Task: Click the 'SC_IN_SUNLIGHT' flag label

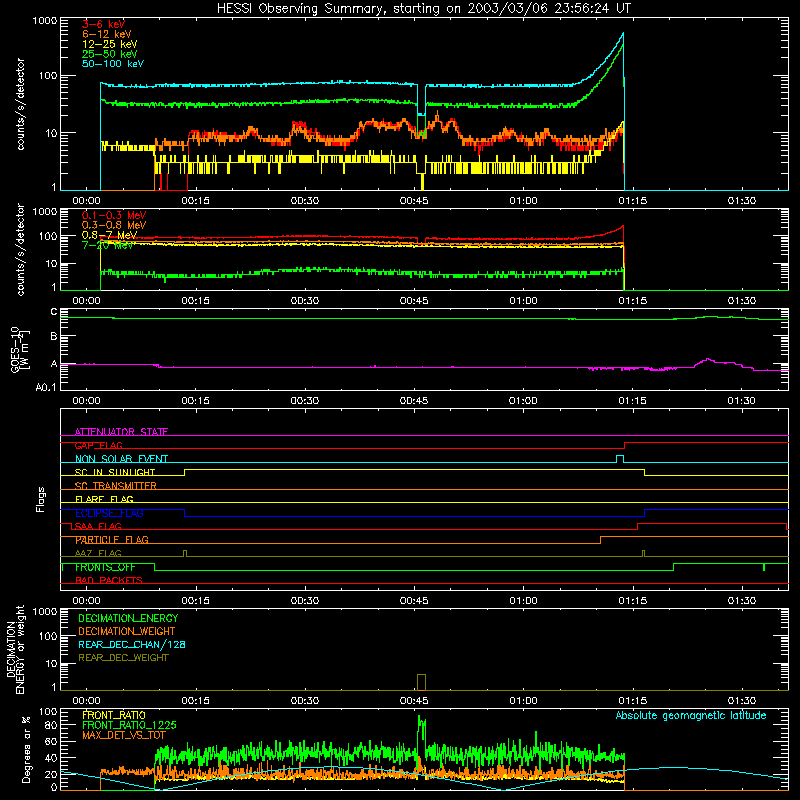Action: pyautogui.click(x=115, y=472)
